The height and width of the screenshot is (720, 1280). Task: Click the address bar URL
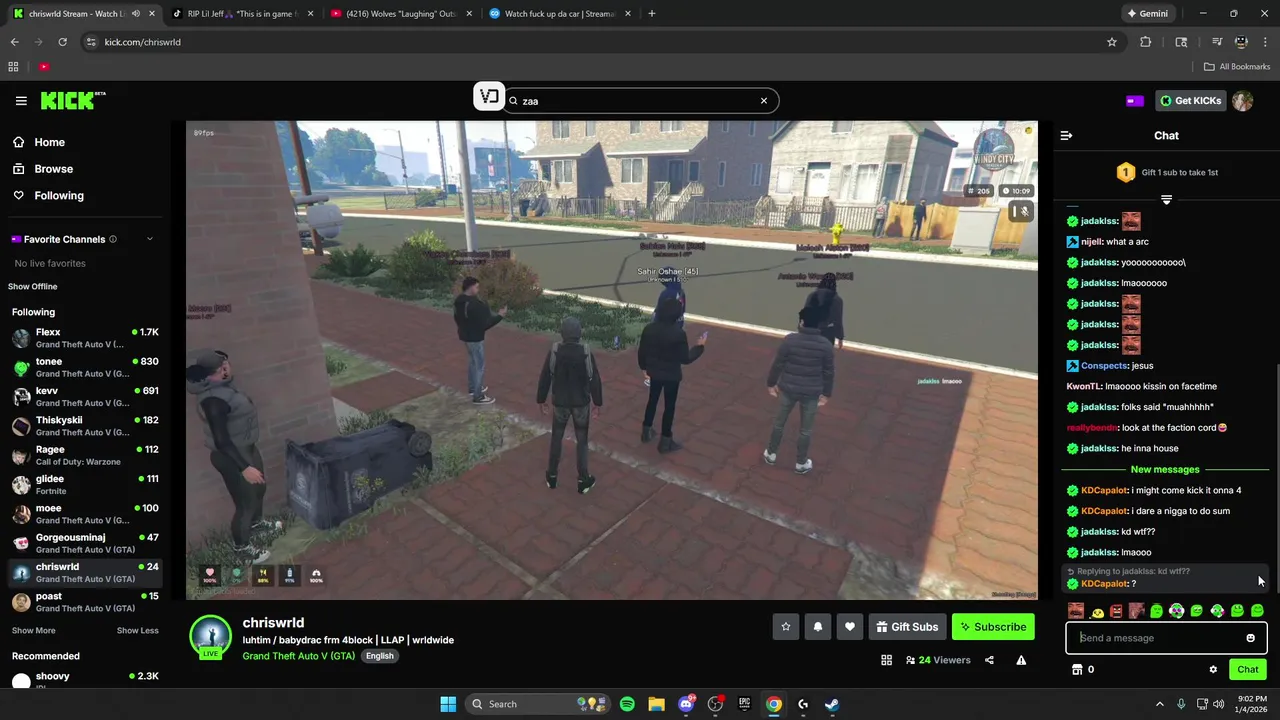point(142,42)
